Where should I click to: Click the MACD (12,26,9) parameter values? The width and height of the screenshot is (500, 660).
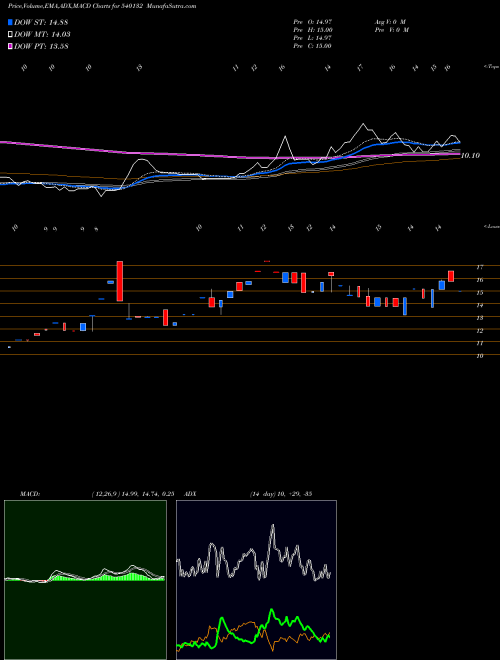click(133, 494)
